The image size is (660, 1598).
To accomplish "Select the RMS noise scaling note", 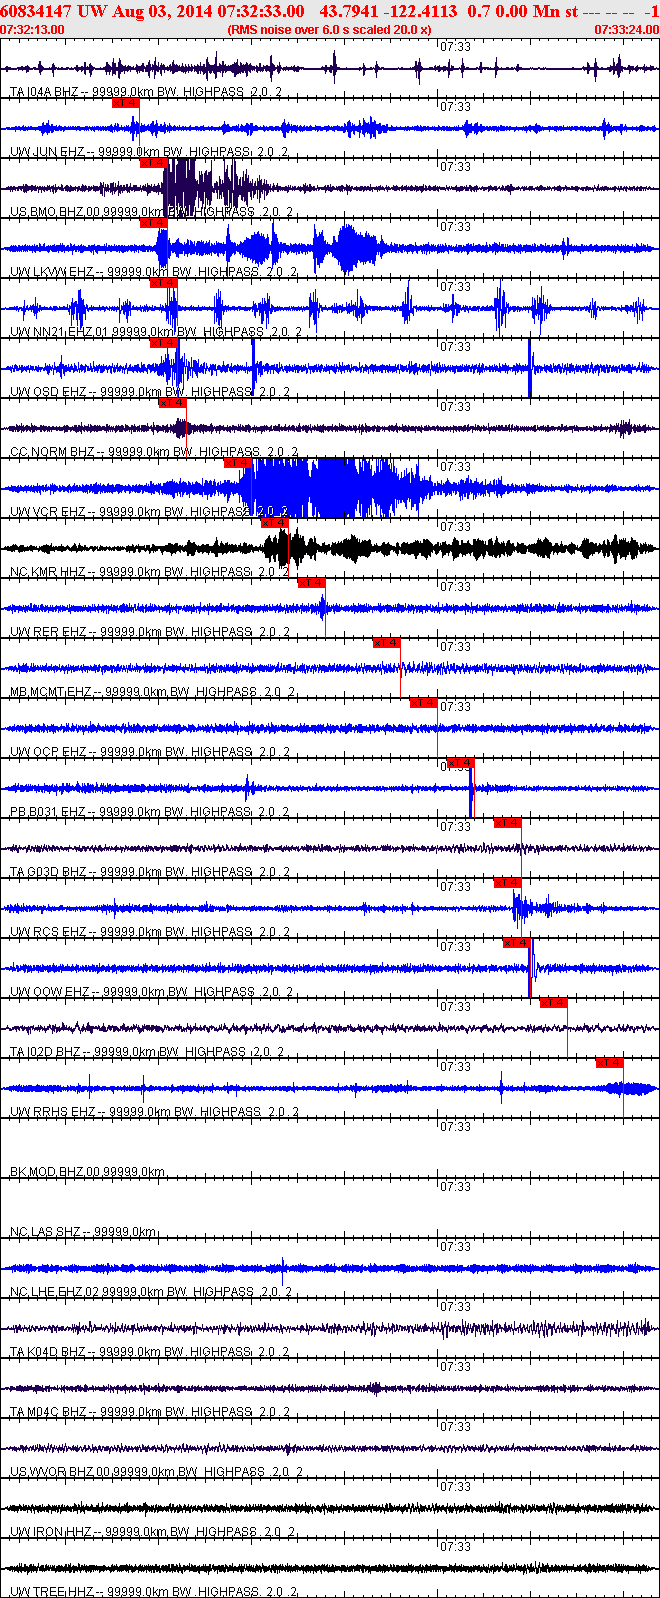I will 330,30.
